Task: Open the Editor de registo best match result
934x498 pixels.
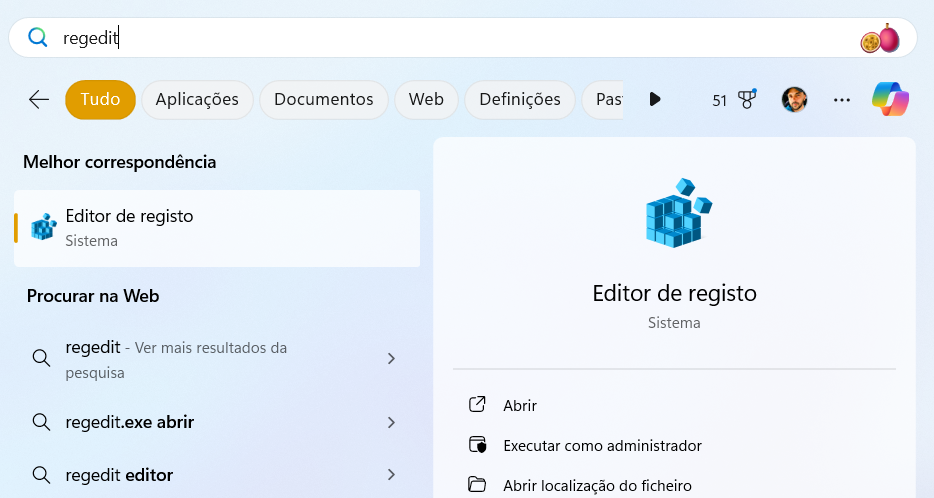Action: point(217,228)
